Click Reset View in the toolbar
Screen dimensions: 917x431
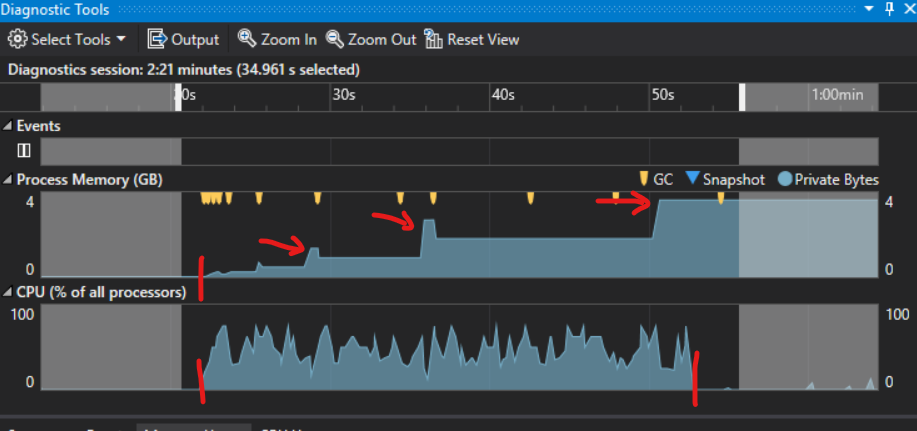pos(472,39)
